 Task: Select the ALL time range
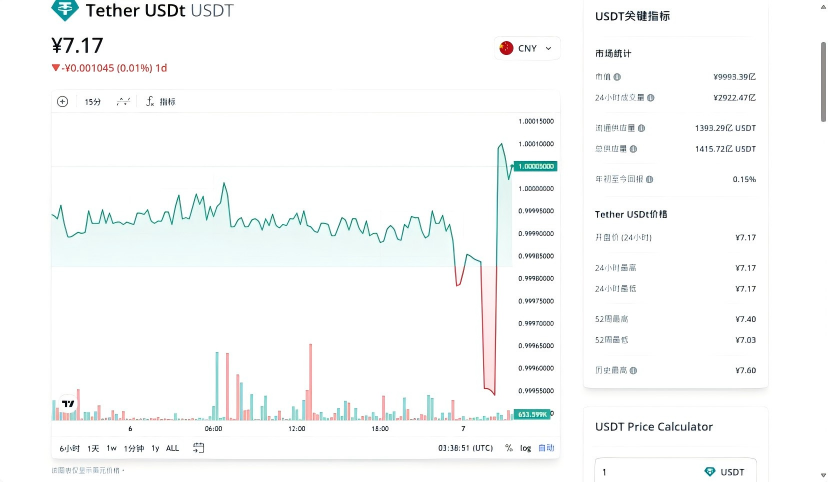pyautogui.click(x=172, y=448)
